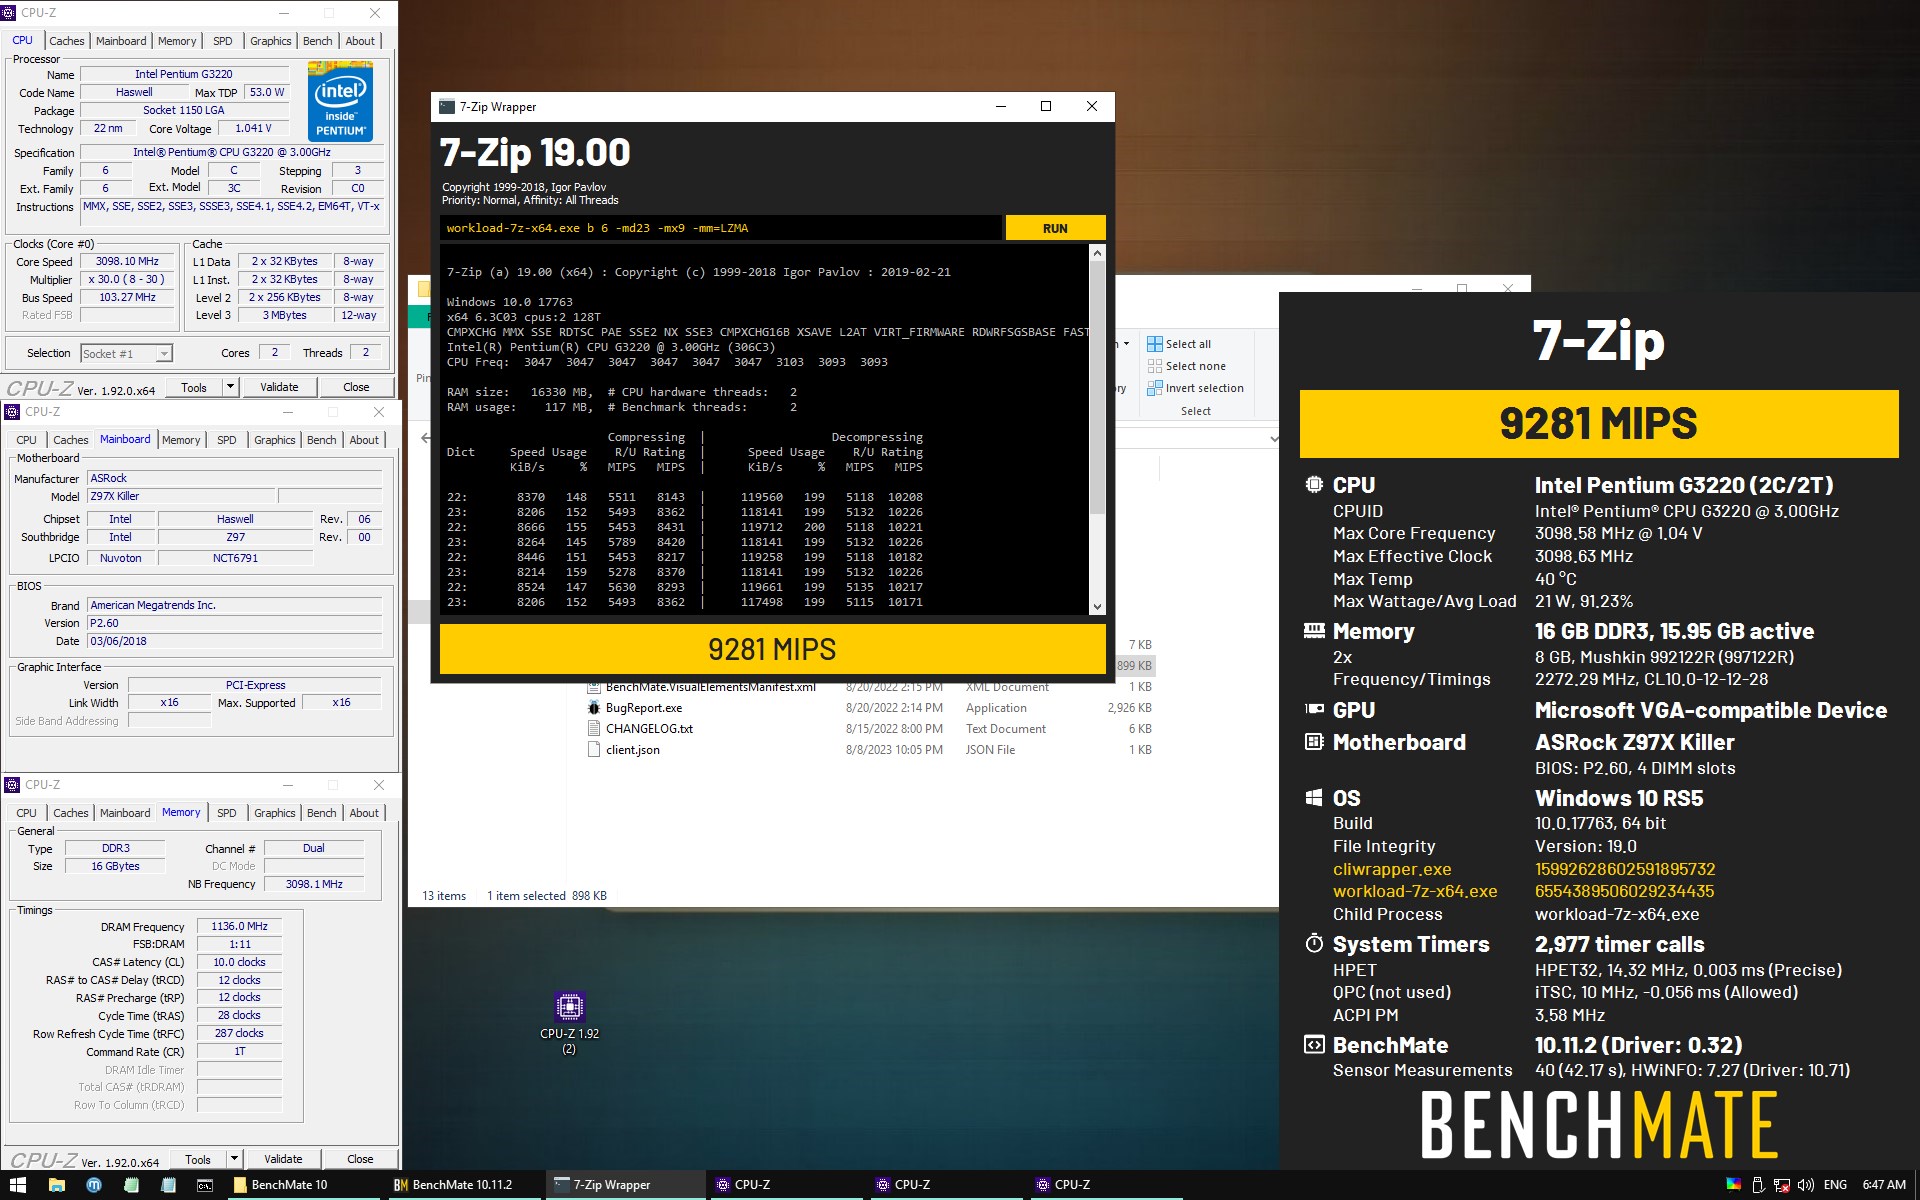Open About tab in bottom CPU-Z window
The height and width of the screenshot is (1200, 1920).
[x=364, y=813]
